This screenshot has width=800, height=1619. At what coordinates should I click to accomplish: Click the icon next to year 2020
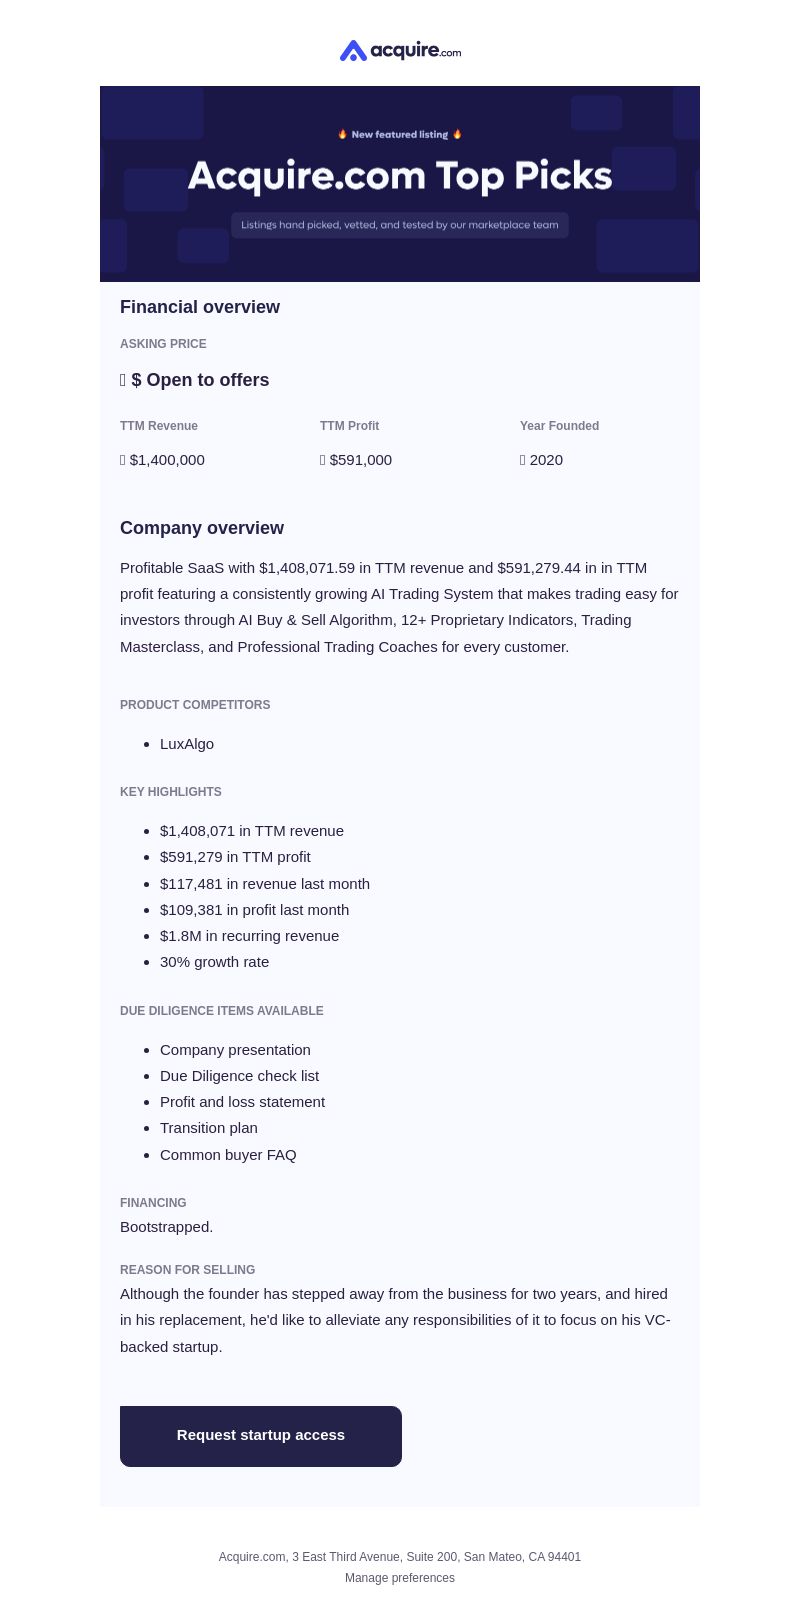click(x=523, y=460)
